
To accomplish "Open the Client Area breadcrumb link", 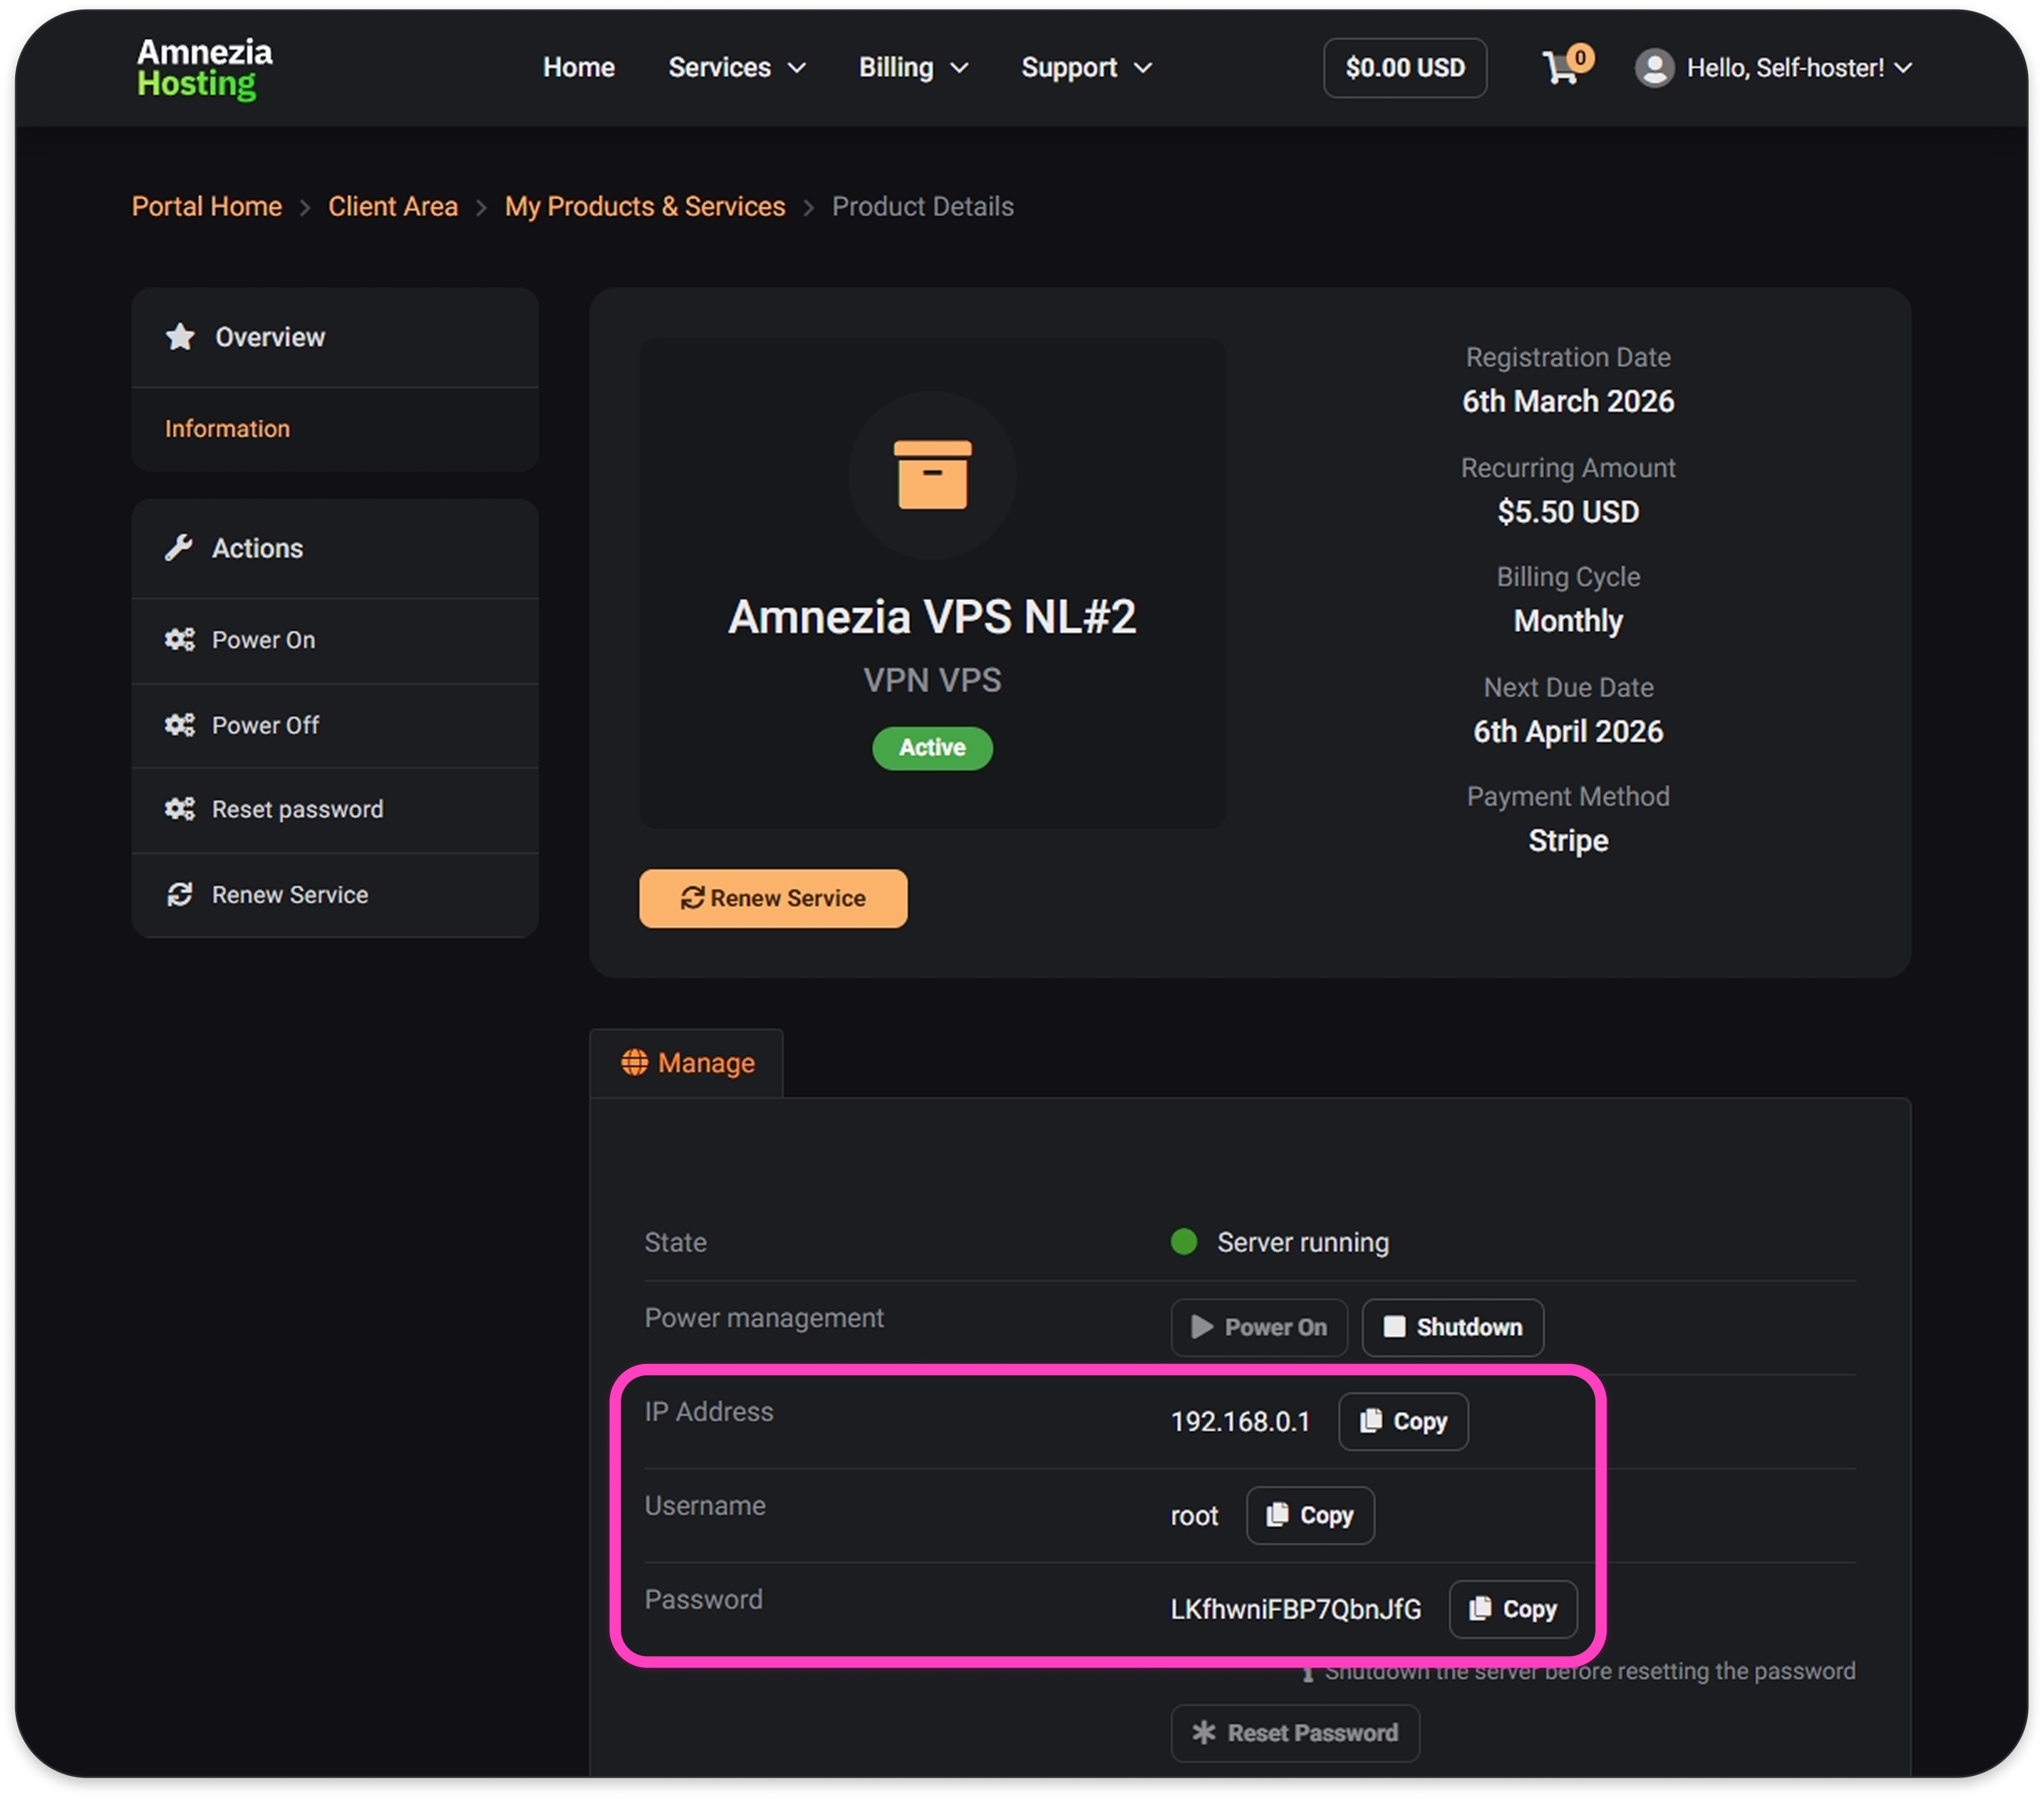I will tap(393, 206).
